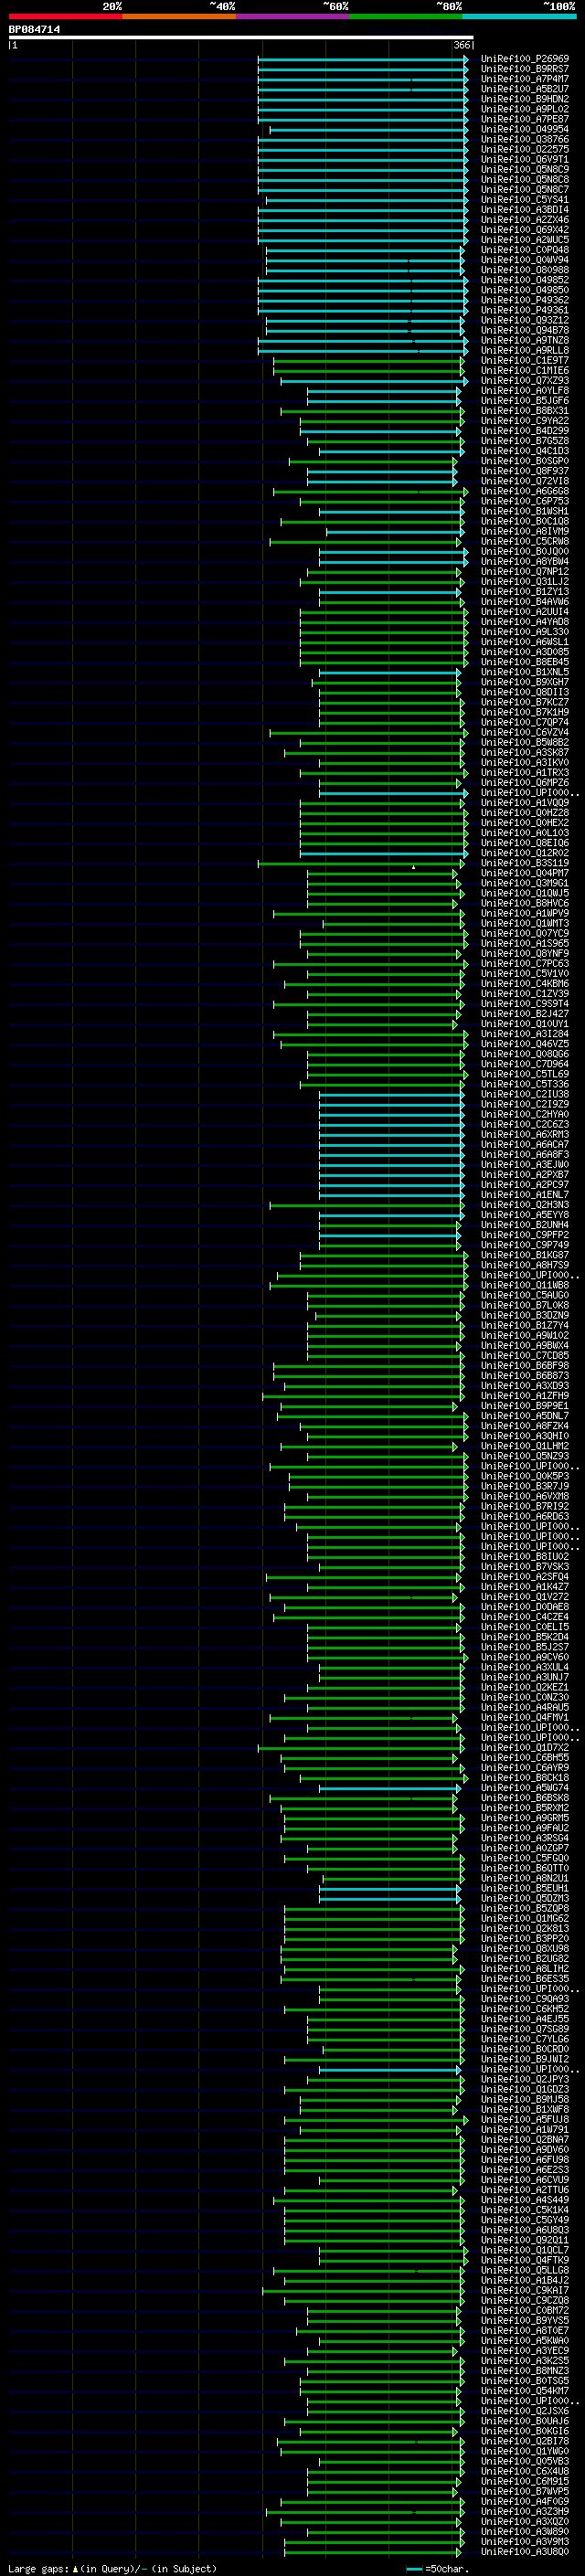Click the UniRef100_A3BDI4 label

pyautogui.click(x=525, y=210)
